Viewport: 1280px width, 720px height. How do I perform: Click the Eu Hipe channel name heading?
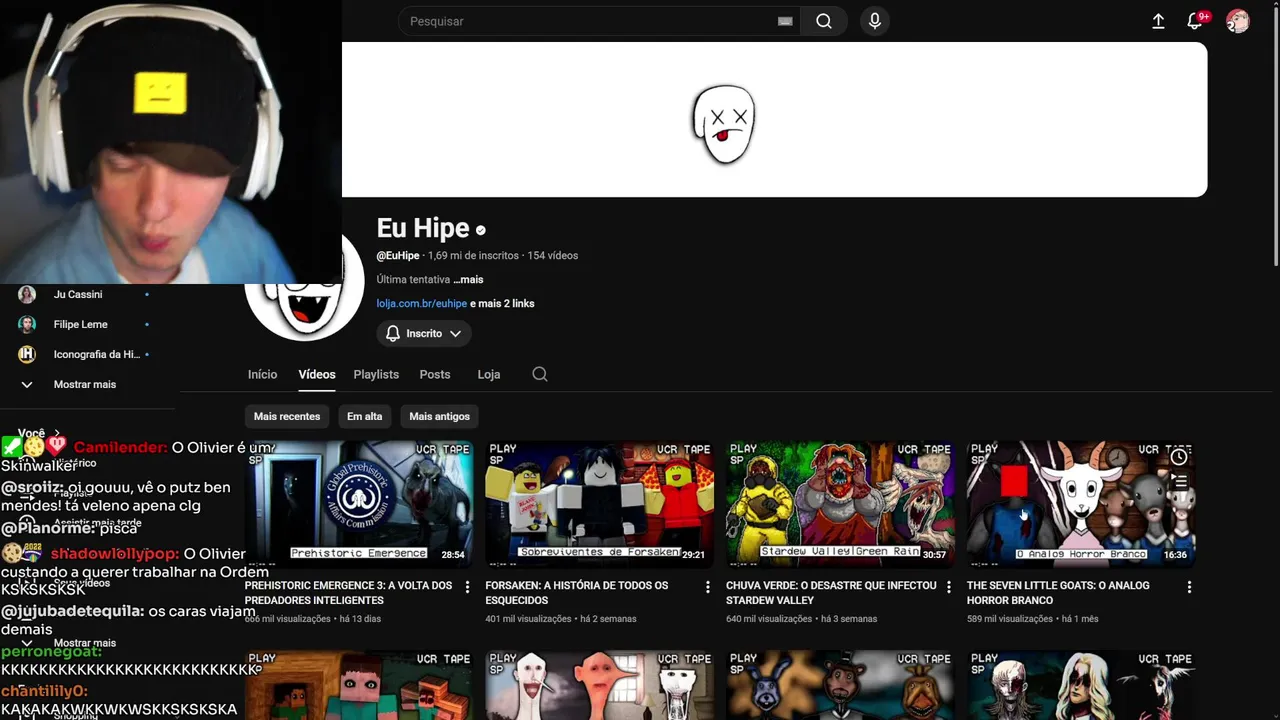pos(423,228)
